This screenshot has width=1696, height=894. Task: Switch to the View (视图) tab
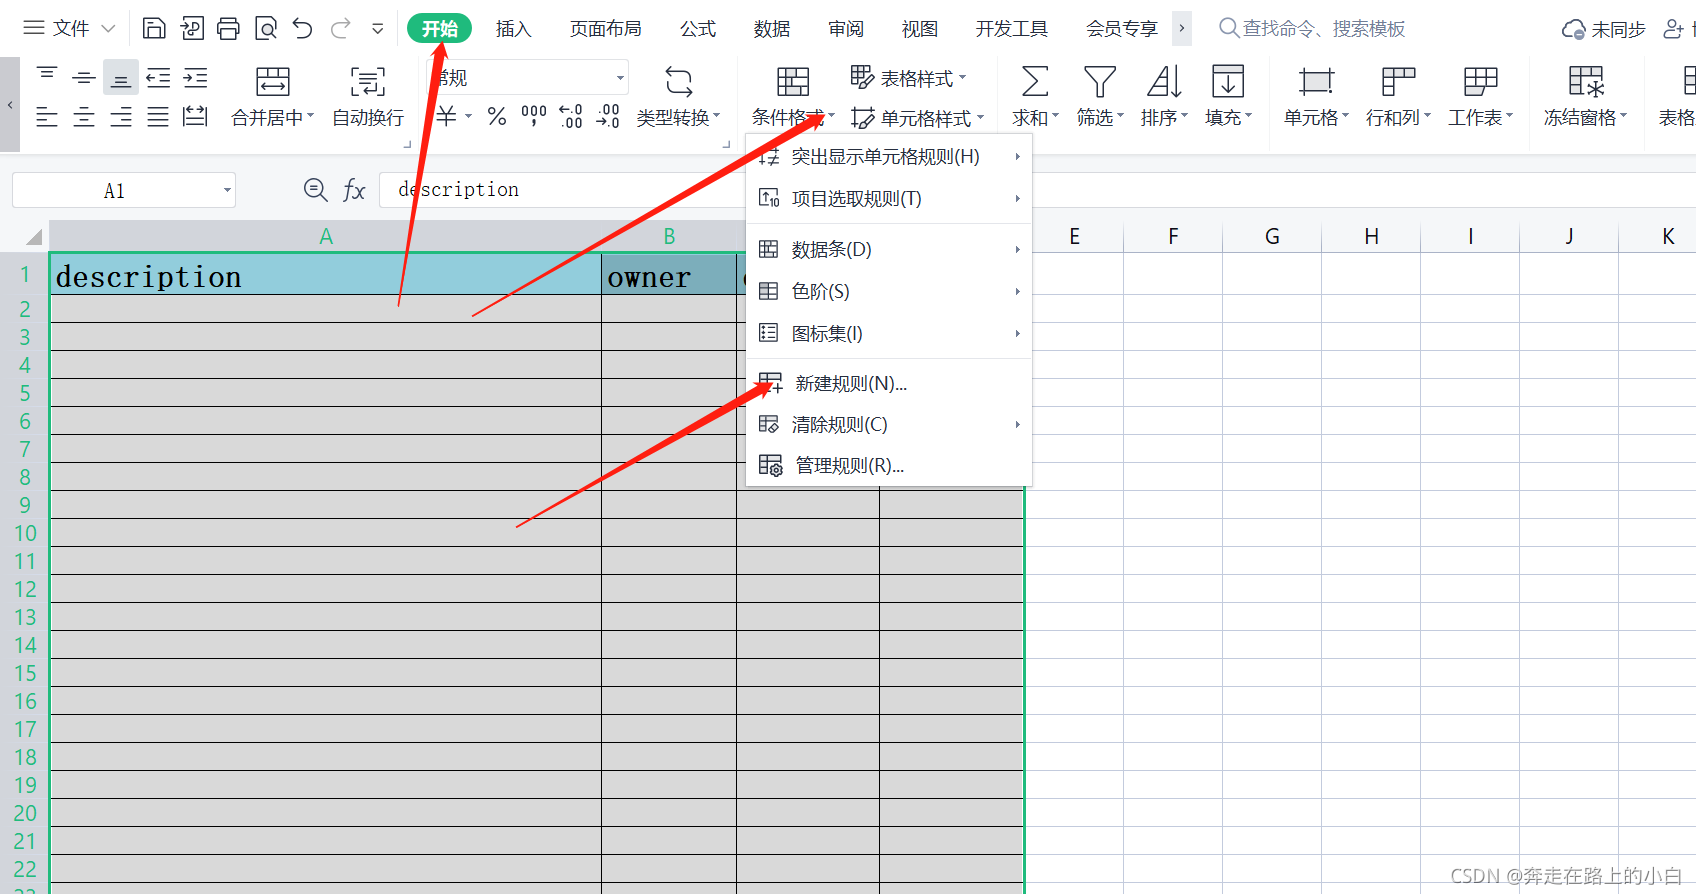click(x=920, y=29)
